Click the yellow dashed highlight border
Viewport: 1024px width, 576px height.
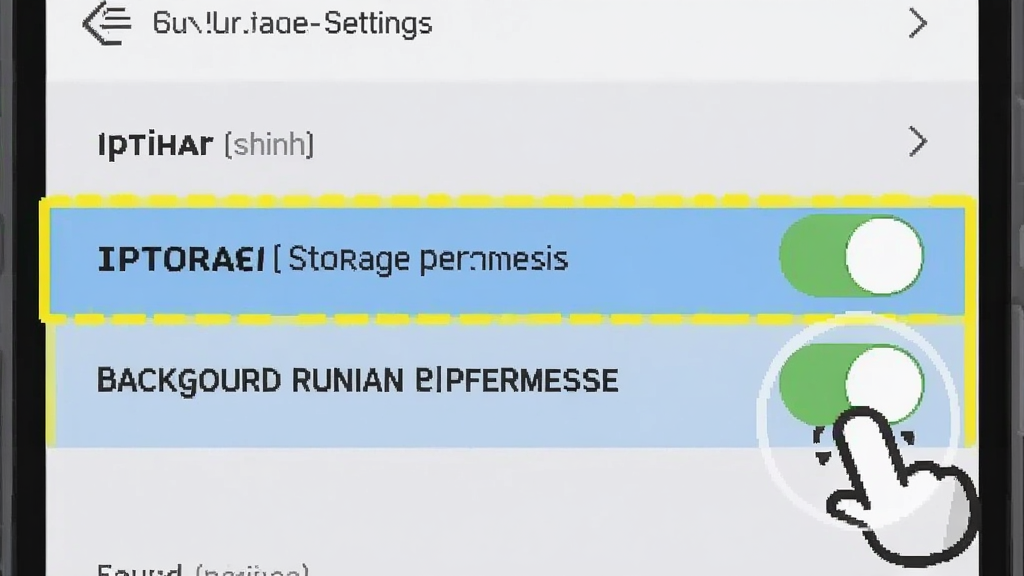508,199
